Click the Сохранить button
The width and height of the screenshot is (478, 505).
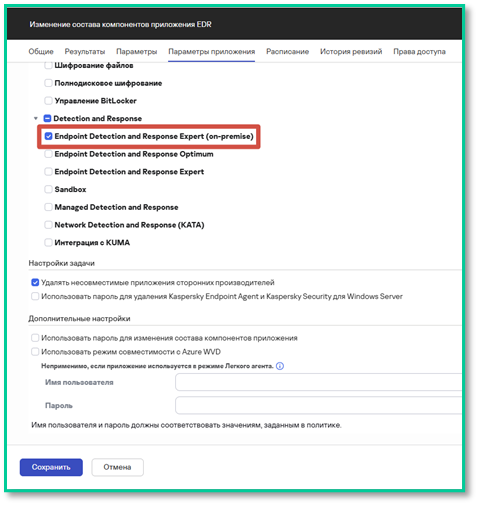[51, 467]
